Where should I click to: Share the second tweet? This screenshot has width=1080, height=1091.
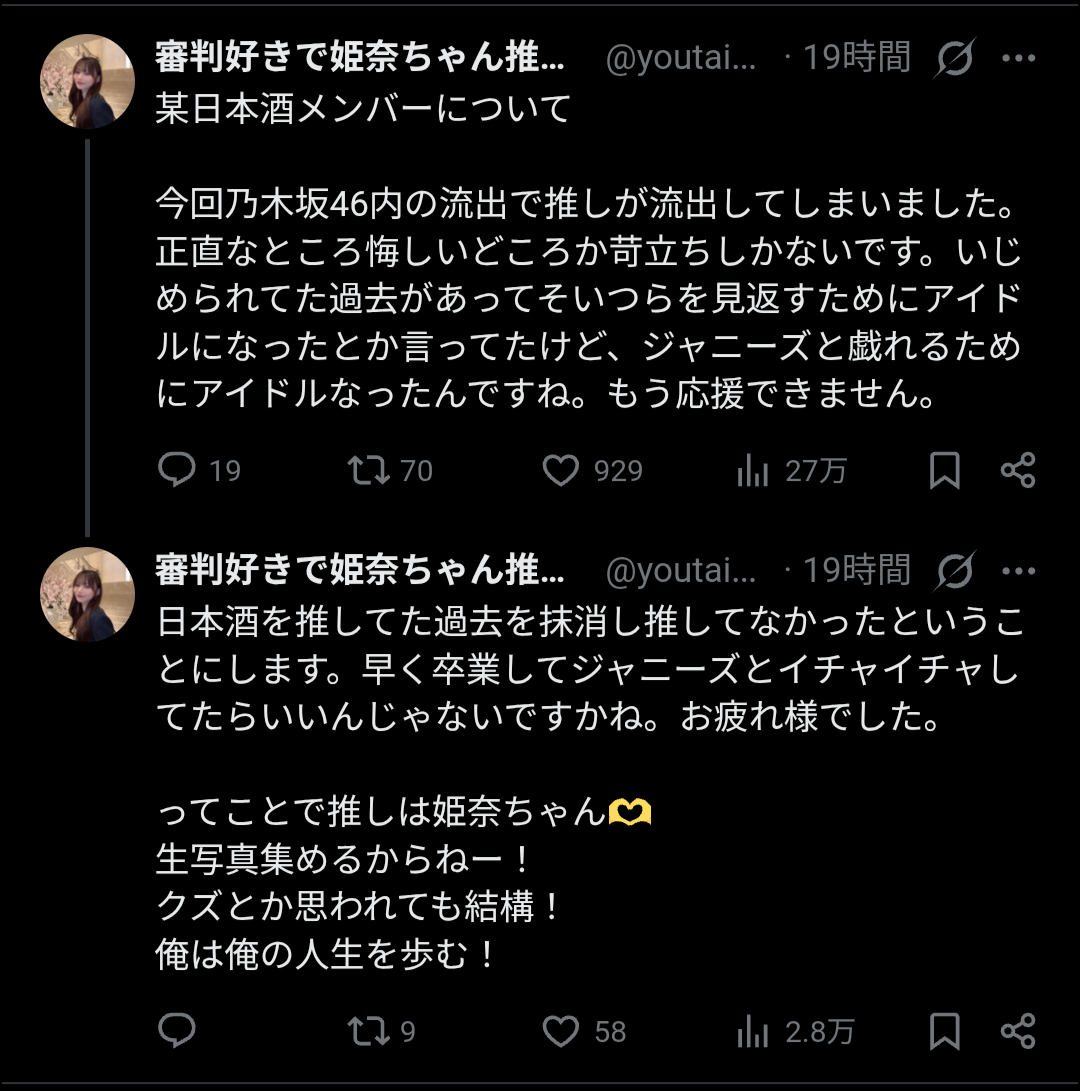(x=1018, y=1030)
